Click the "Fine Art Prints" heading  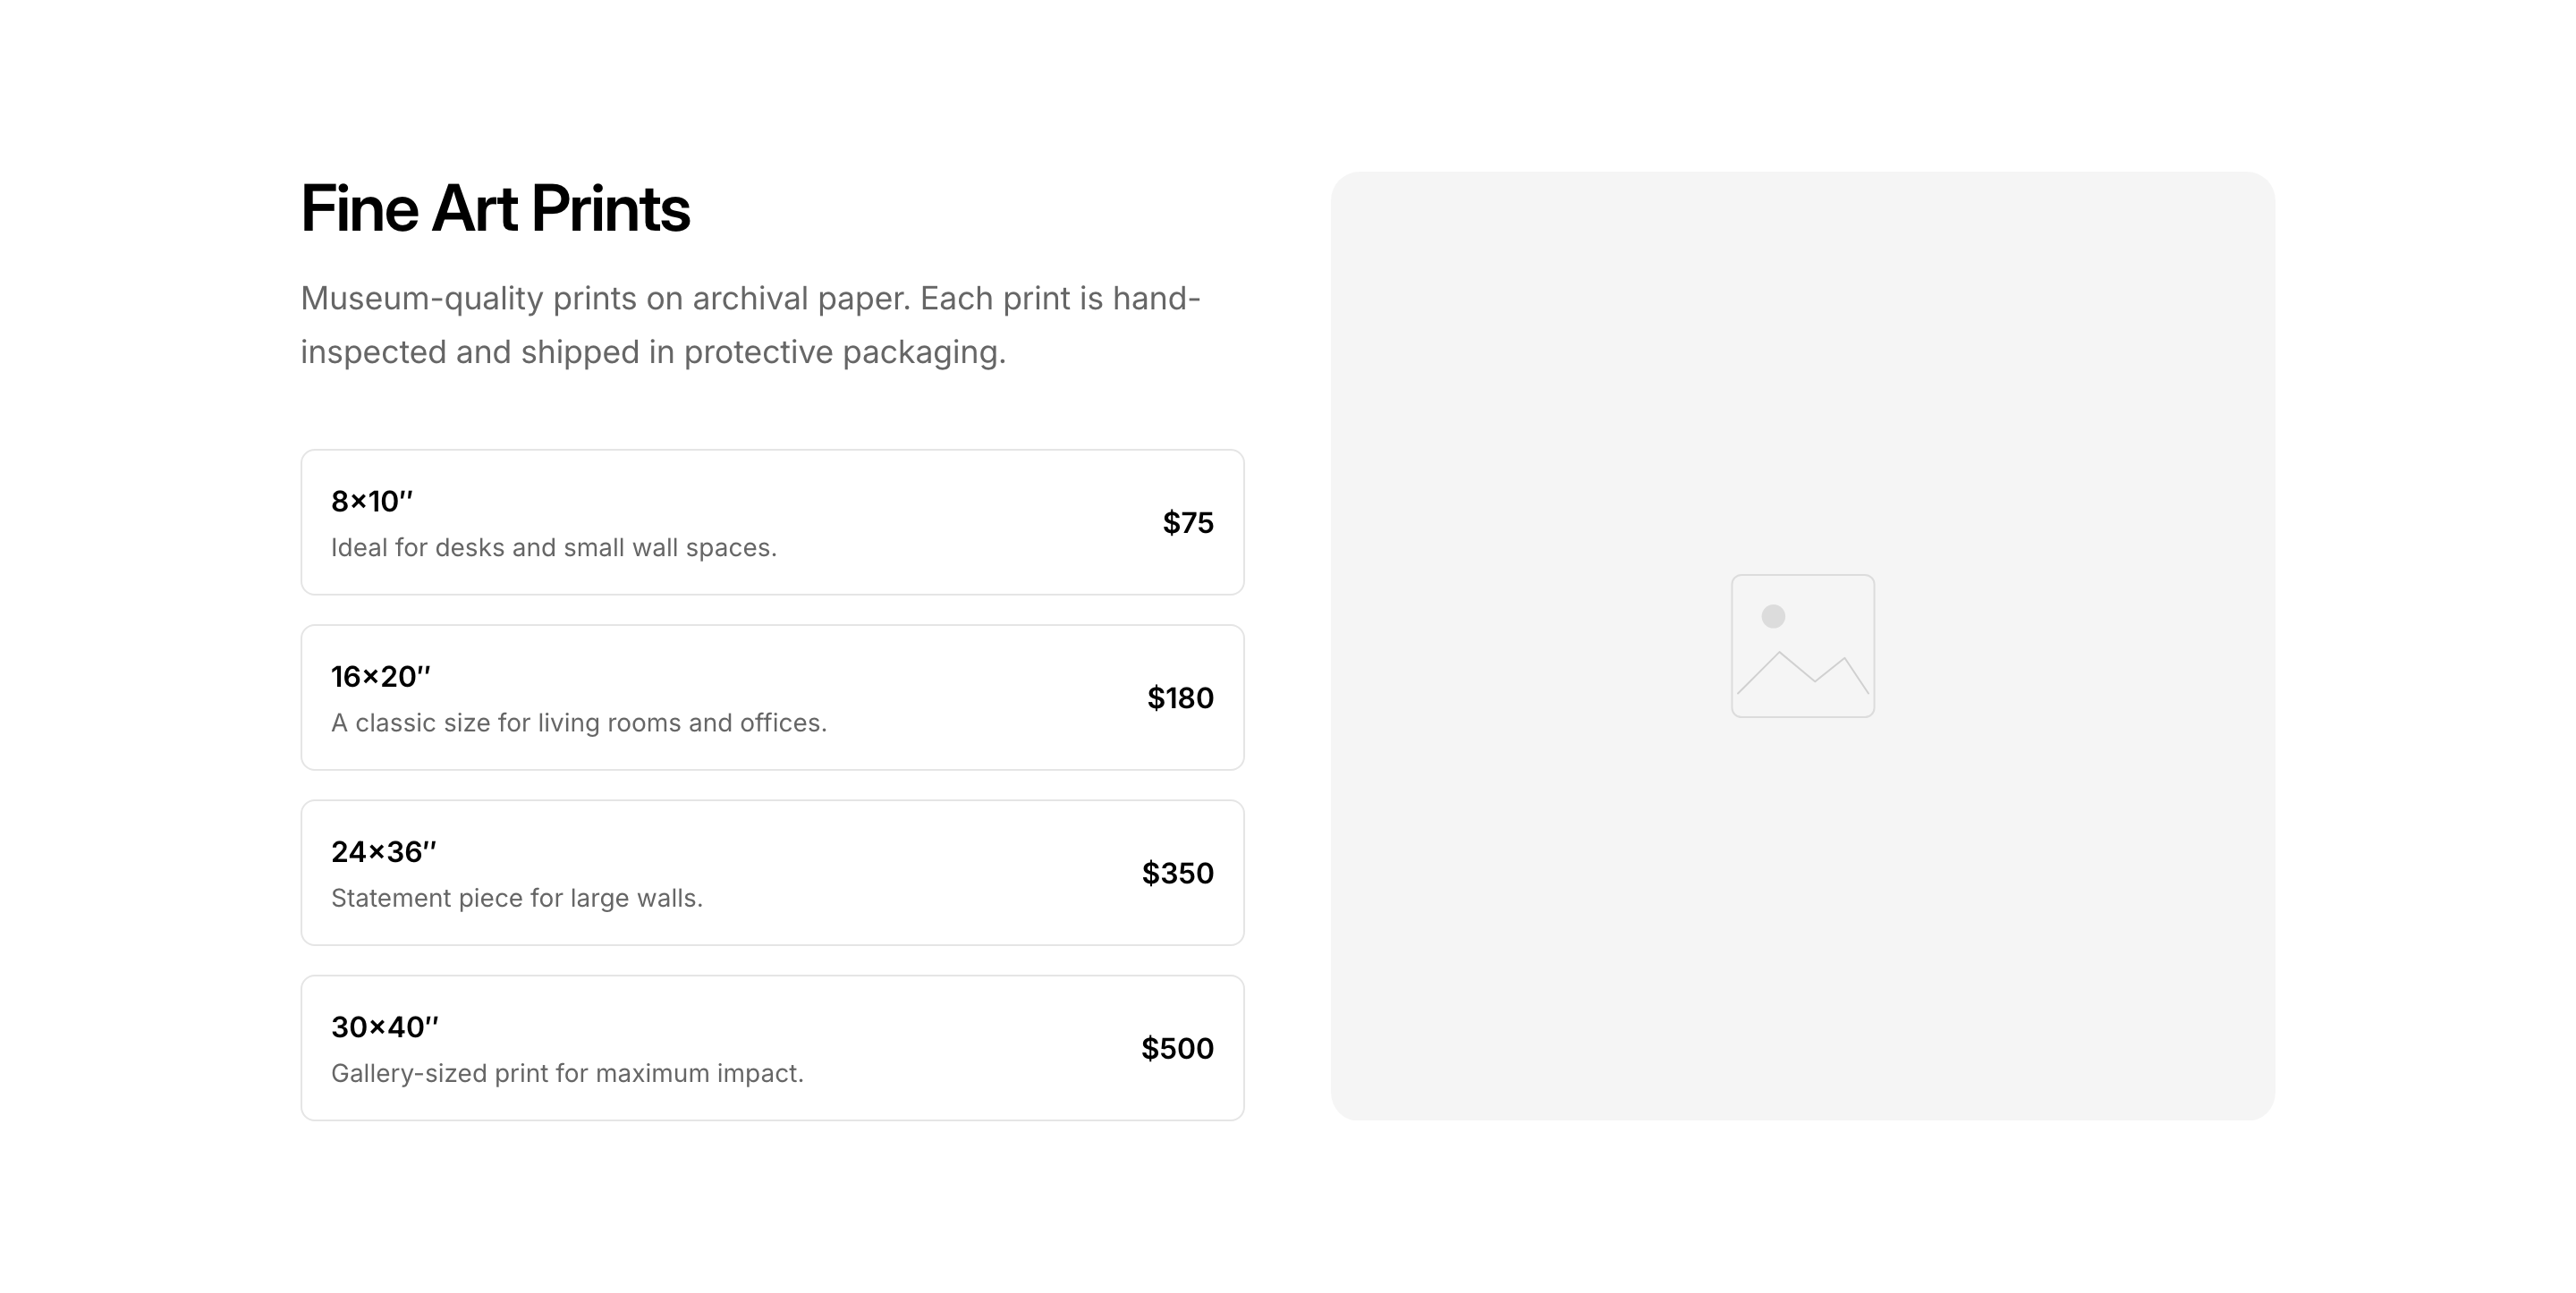[x=495, y=208]
